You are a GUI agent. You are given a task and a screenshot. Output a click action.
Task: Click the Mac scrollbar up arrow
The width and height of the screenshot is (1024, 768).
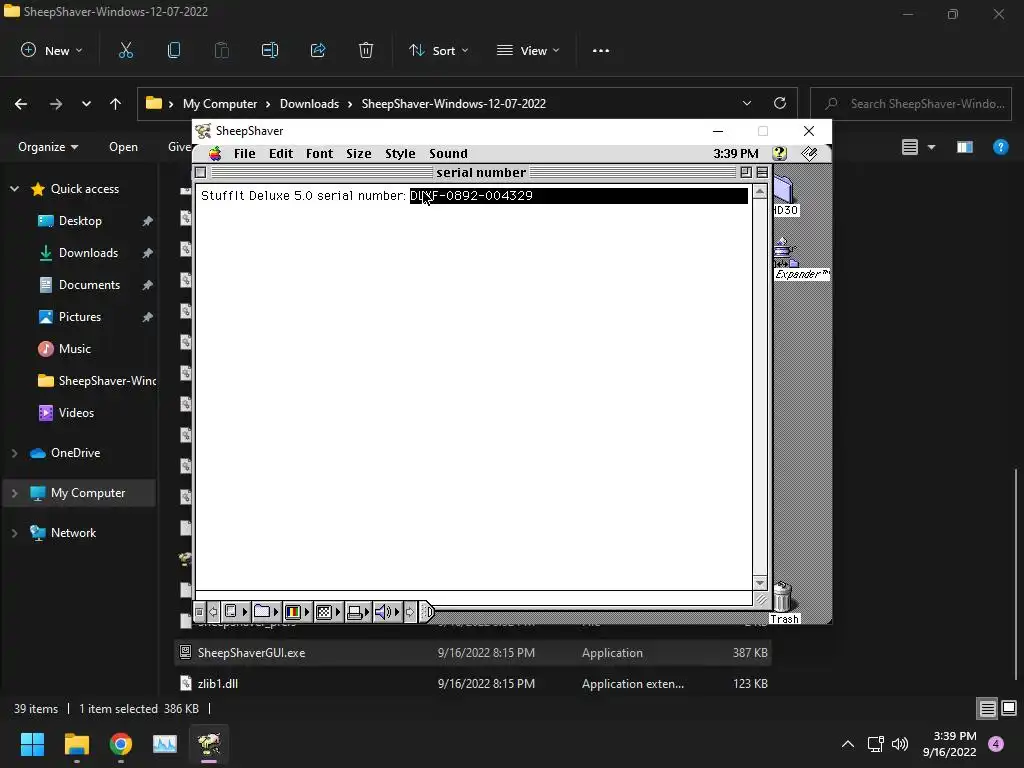click(x=760, y=191)
